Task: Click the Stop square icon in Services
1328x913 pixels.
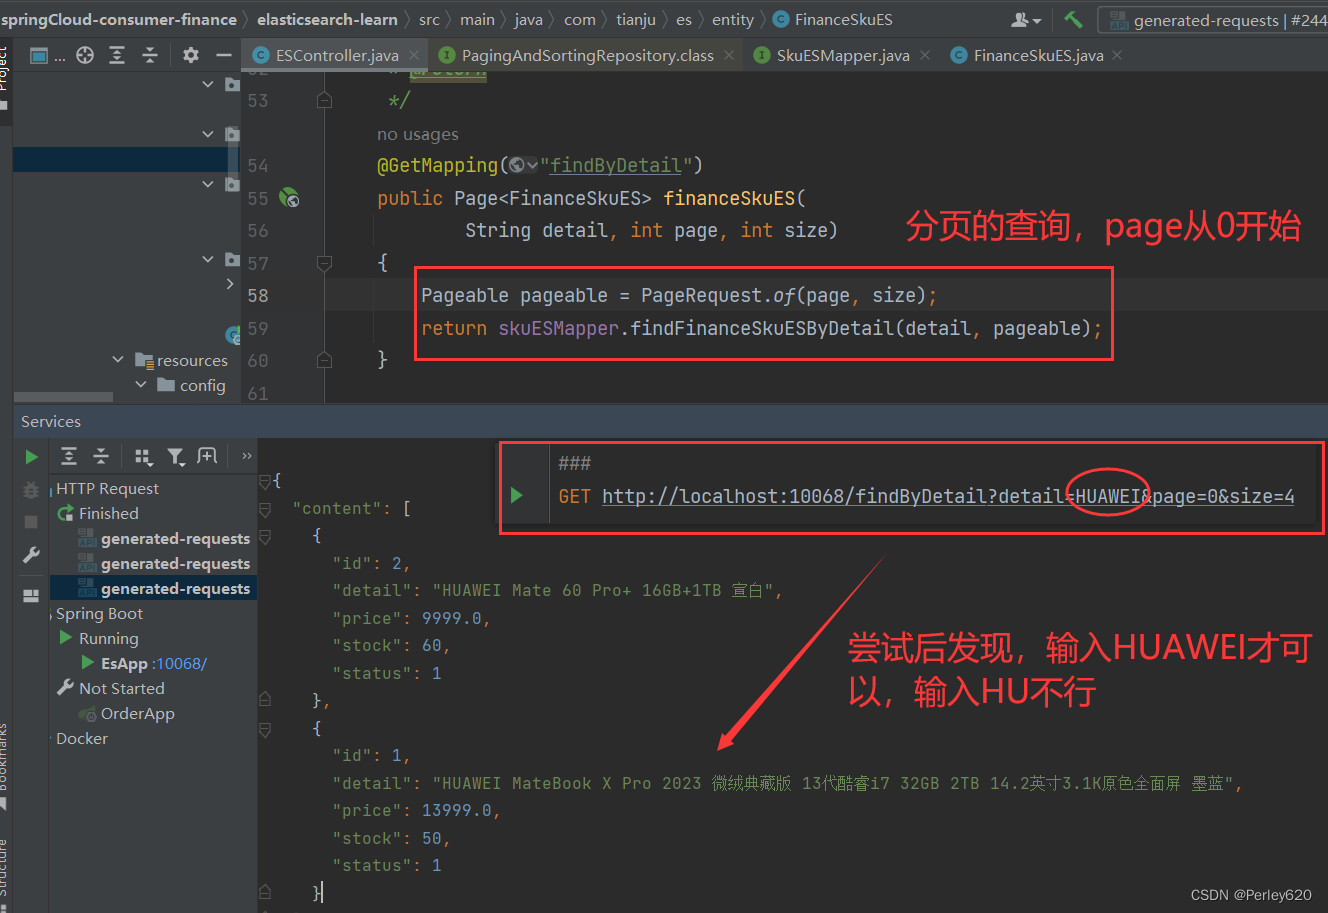Action: pyautogui.click(x=31, y=522)
